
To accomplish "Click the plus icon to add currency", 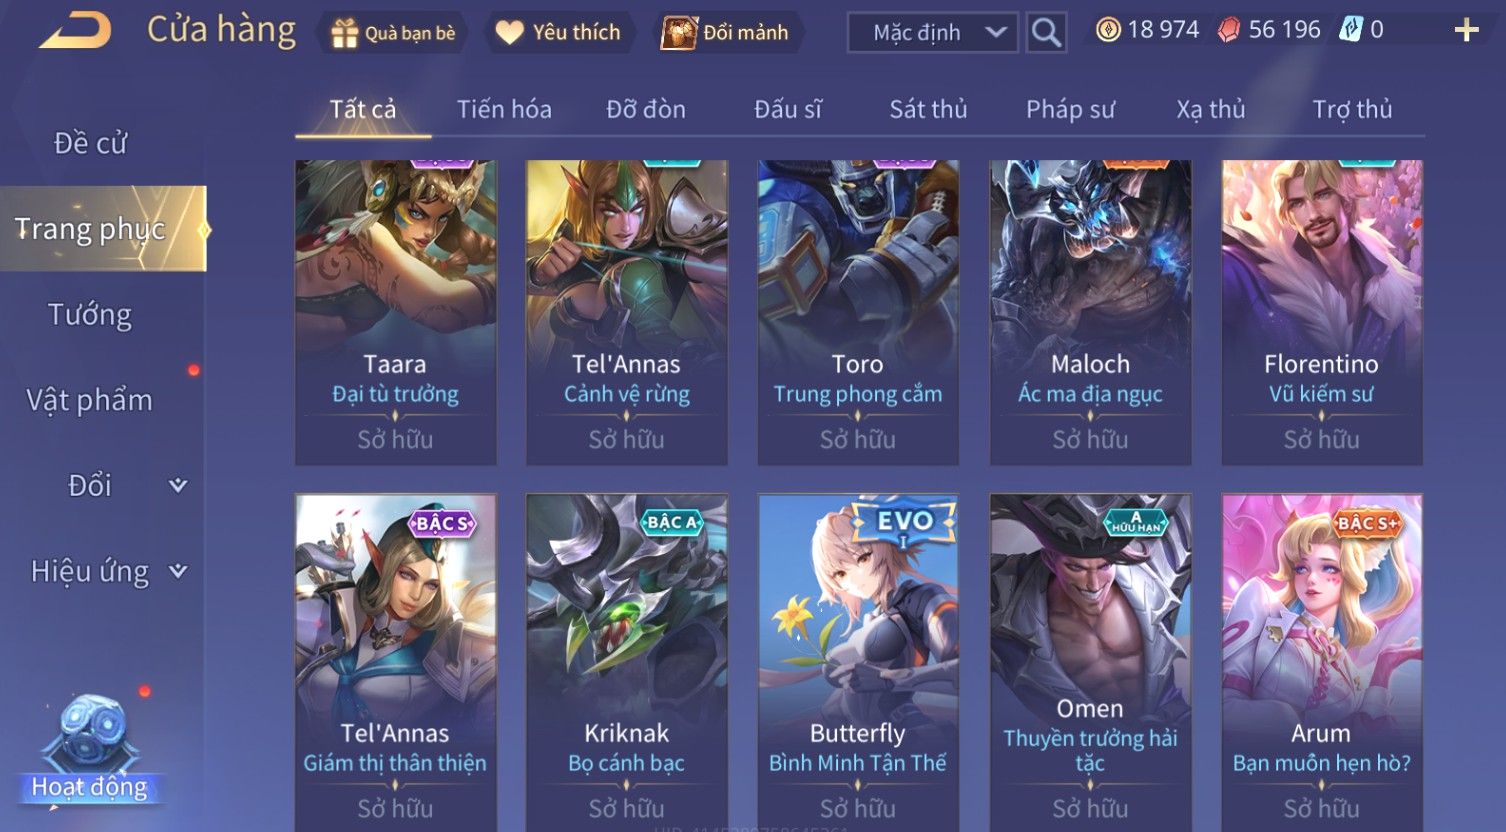I will click(1466, 31).
